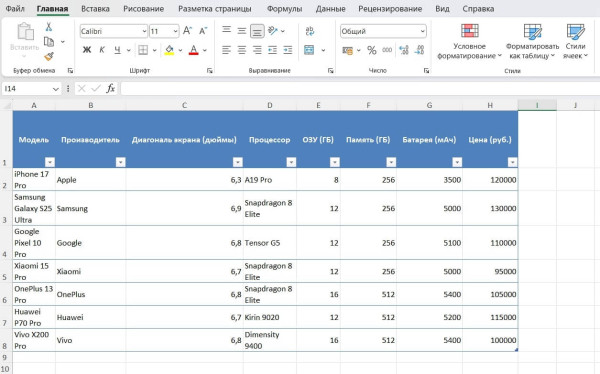Toggle italic (К) formatting
Image resolution: width=600 pixels, height=374 pixels.
pos(102,50)
